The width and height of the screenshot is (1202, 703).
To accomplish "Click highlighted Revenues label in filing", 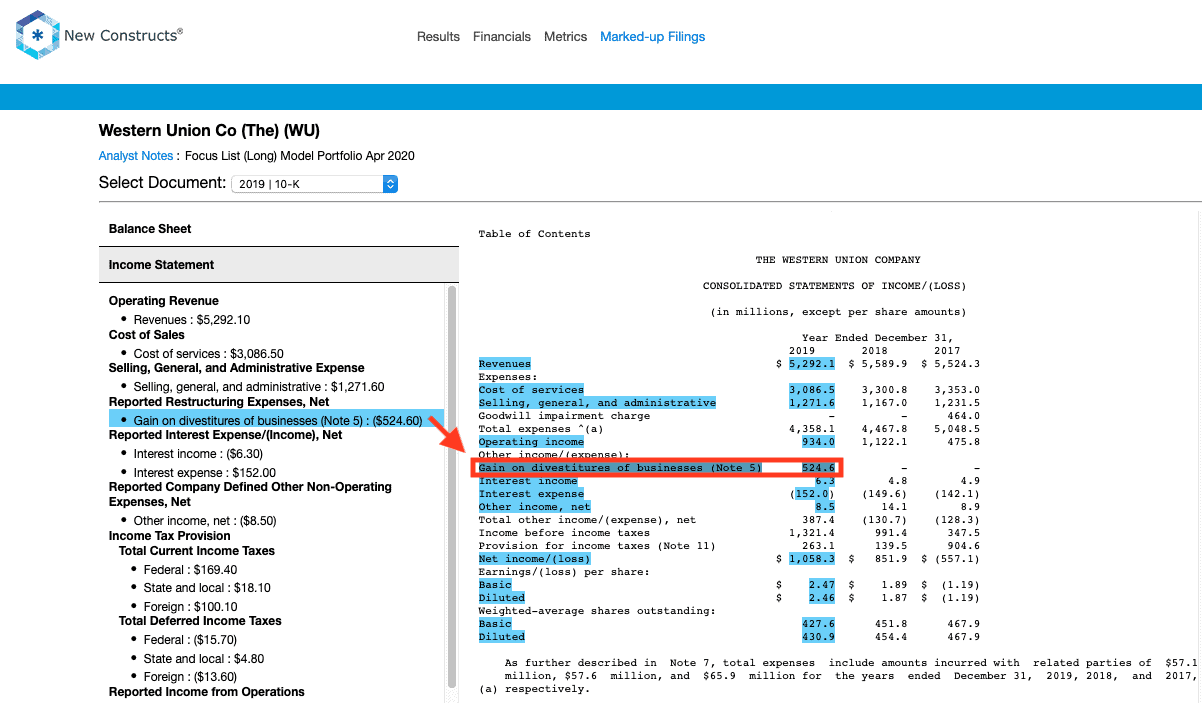I will (x=505, y=364).
